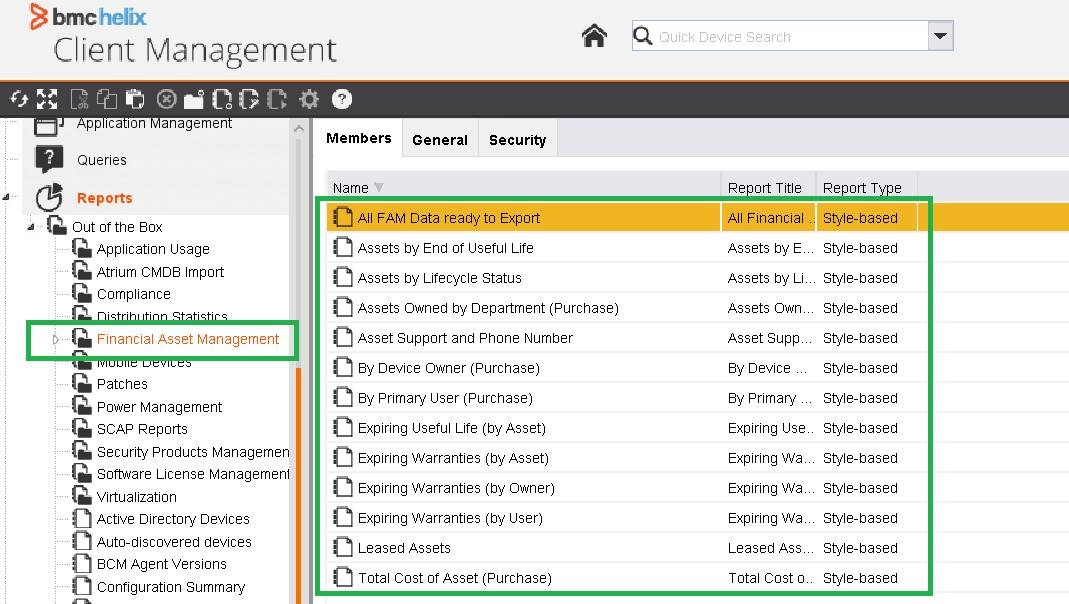
Task: Click the Generate Report play icon
Action: click(277, 100)
